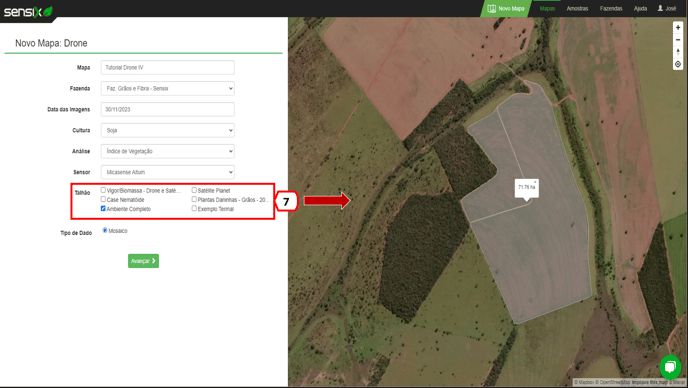Enable the Satélite Planet checkbox

(x=194, y=190)
